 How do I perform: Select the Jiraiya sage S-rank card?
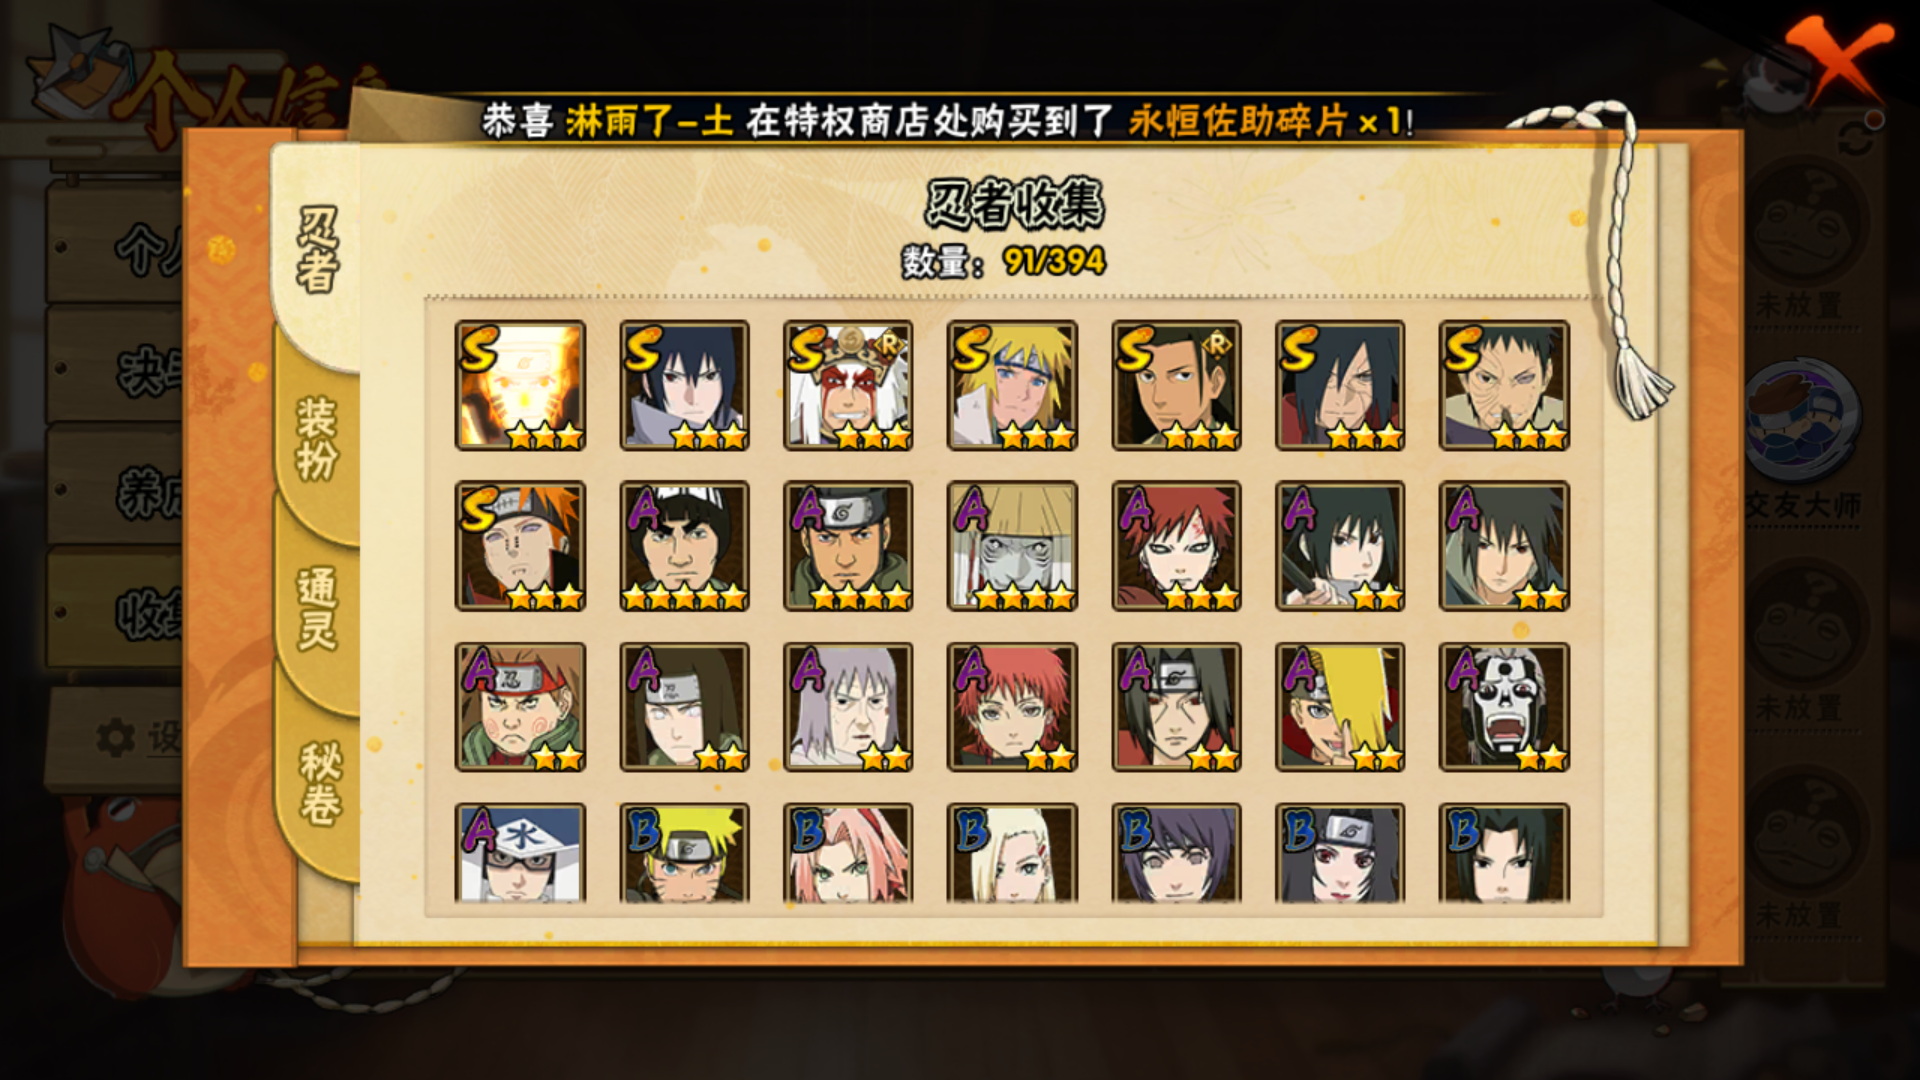[x=848, y=385]
